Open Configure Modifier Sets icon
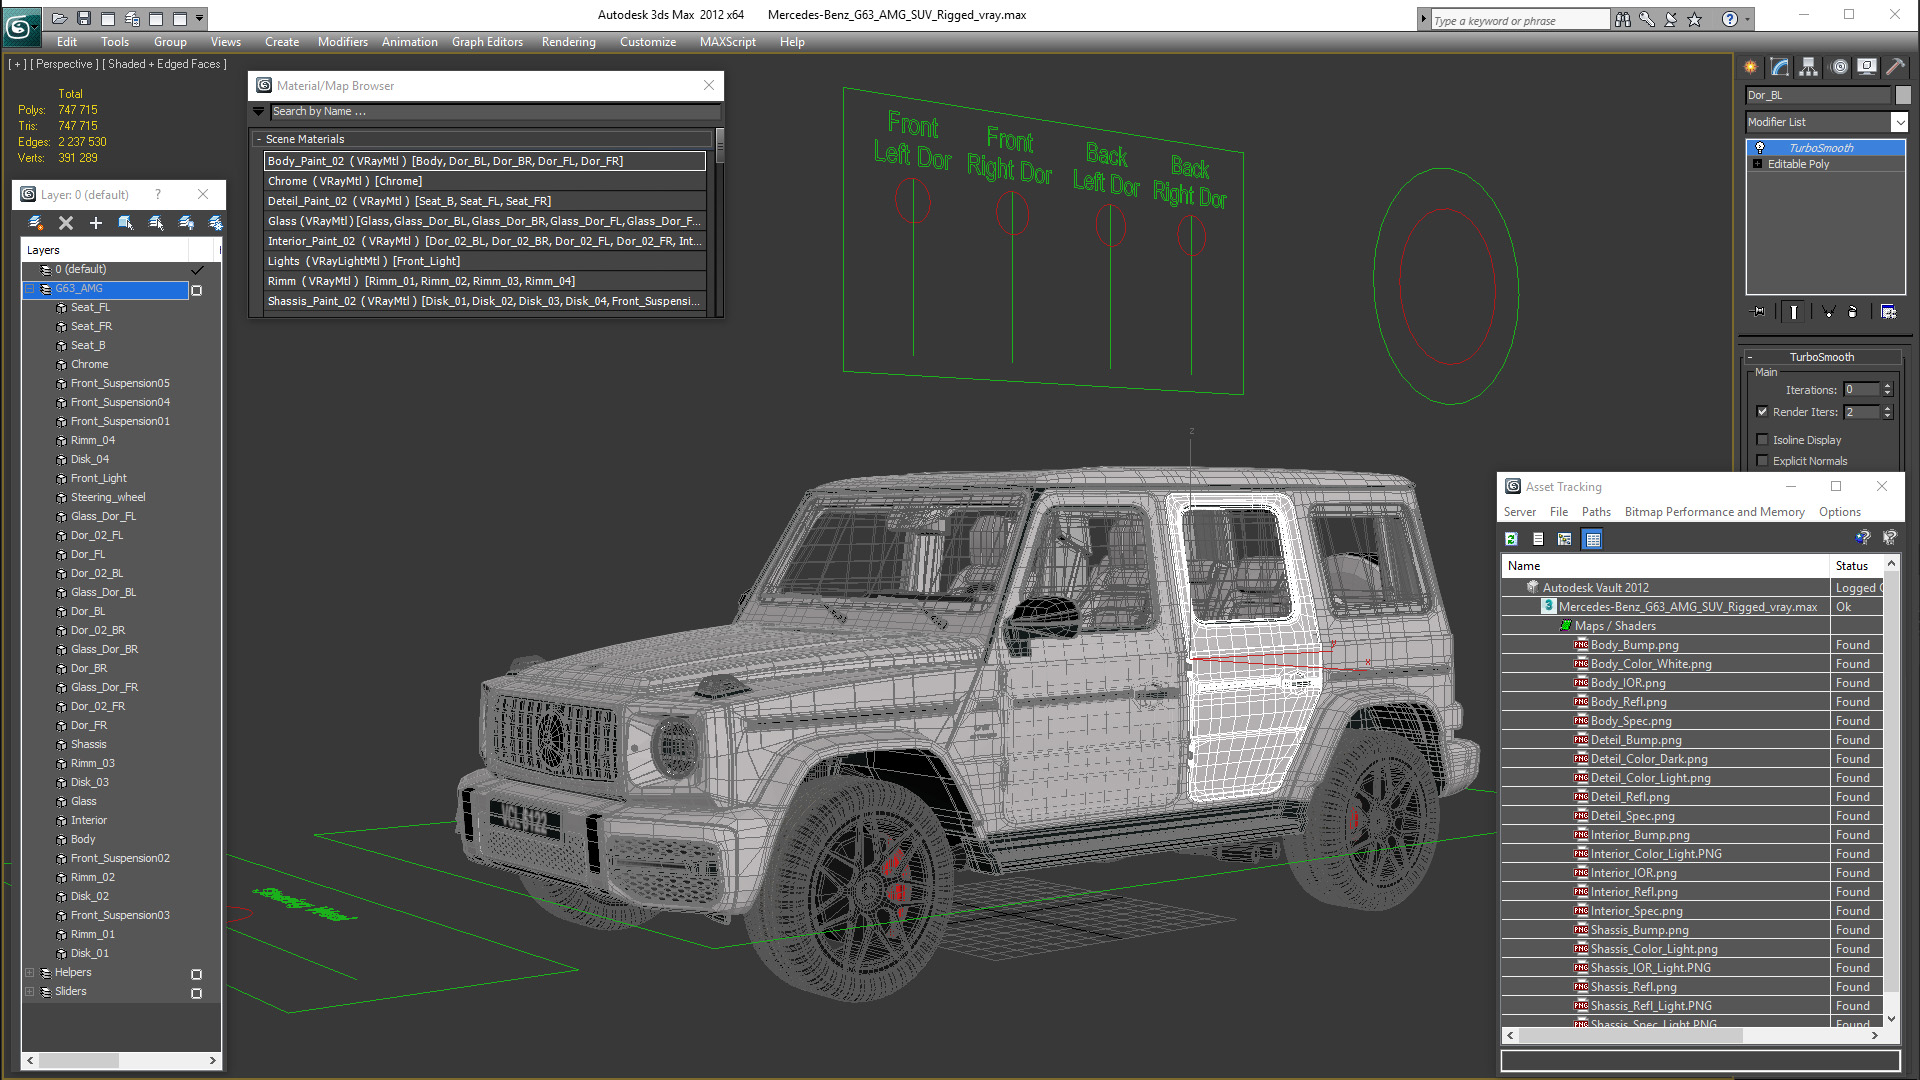The height and width of the screenshot is (1080, 1920). pyautogui.click(x=1888, y=312)
